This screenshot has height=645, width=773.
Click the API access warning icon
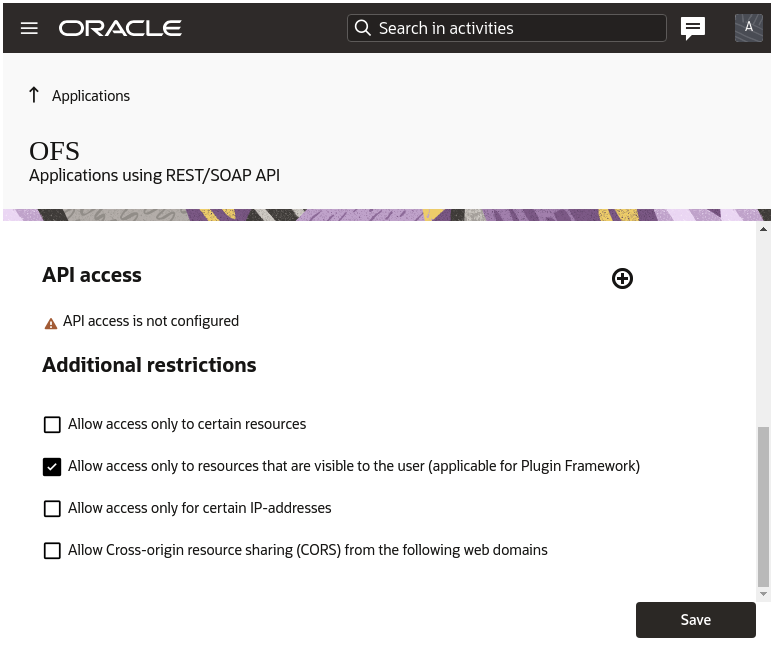[x=51, y=324]
